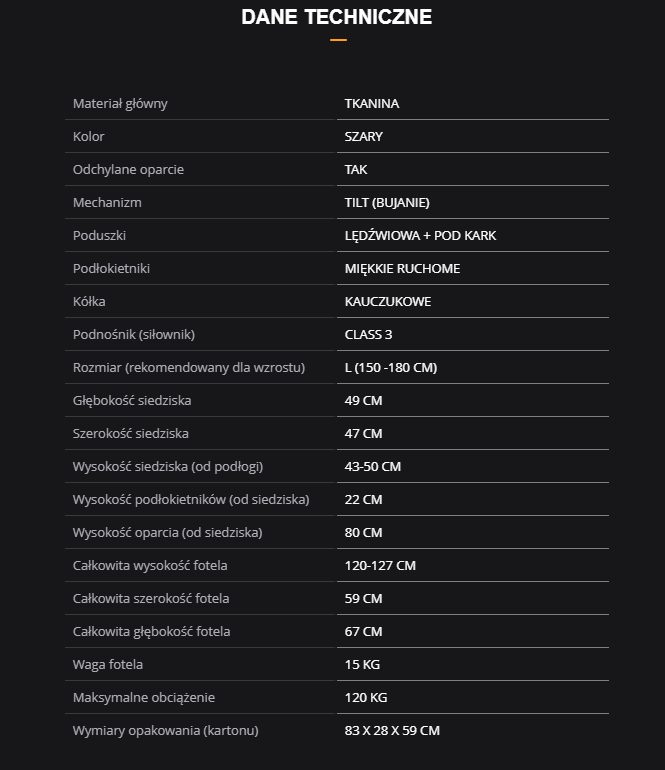
Task: Select the 120-127 CM total height value
Action: pyautogui.click(x=380, y=566)
